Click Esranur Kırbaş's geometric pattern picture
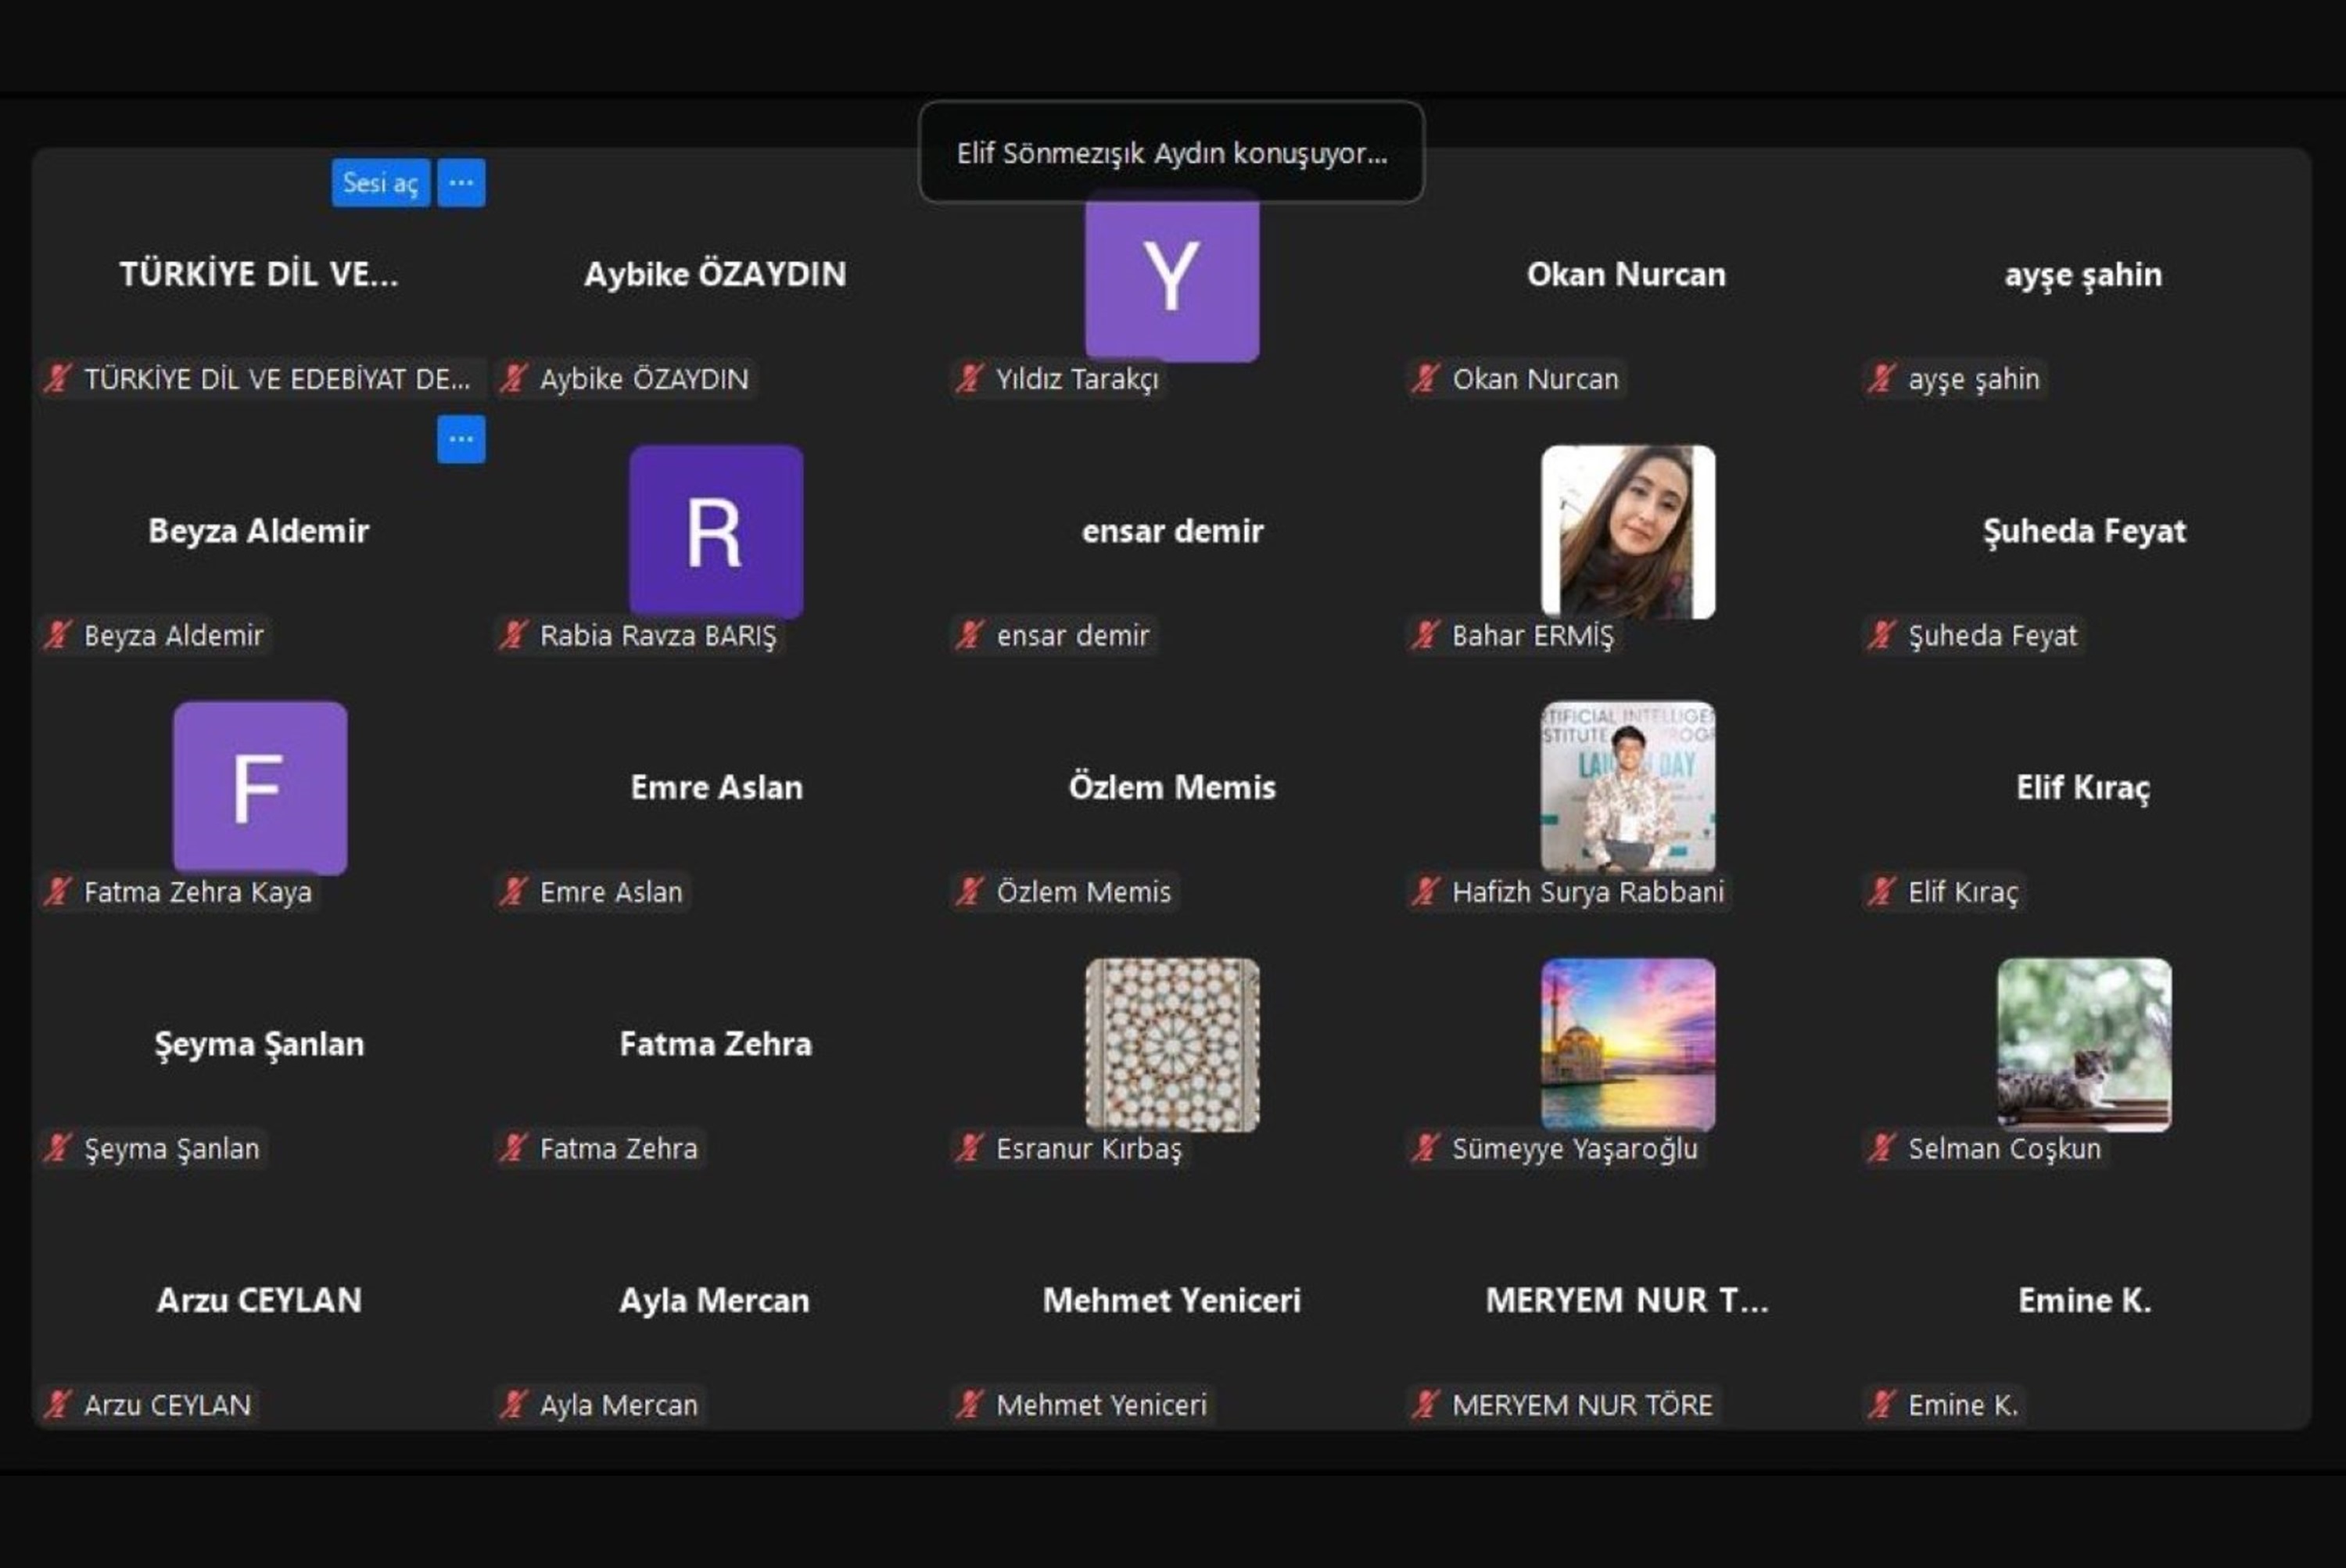Image resolution: width=2346 pixels, height=1568 pixels. pyautogui.click(x=1172, y=1044)
